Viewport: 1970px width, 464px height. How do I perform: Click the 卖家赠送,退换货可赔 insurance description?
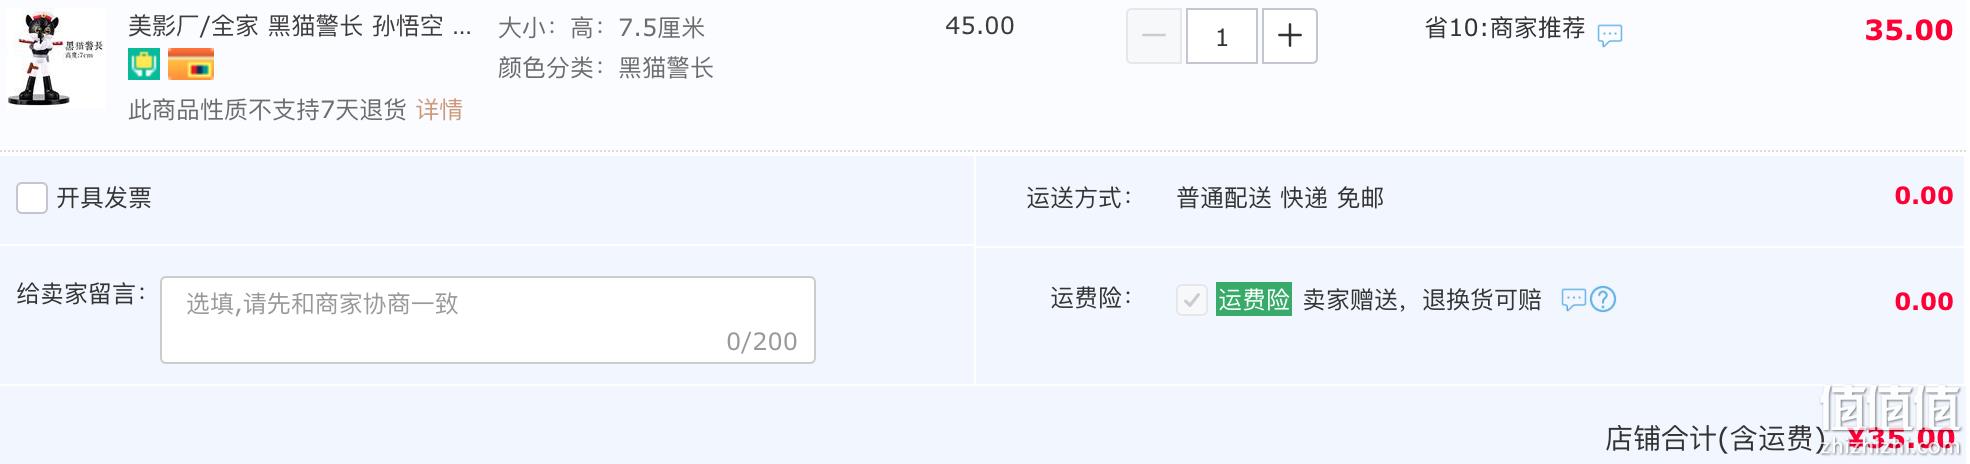coord(1422,299)
